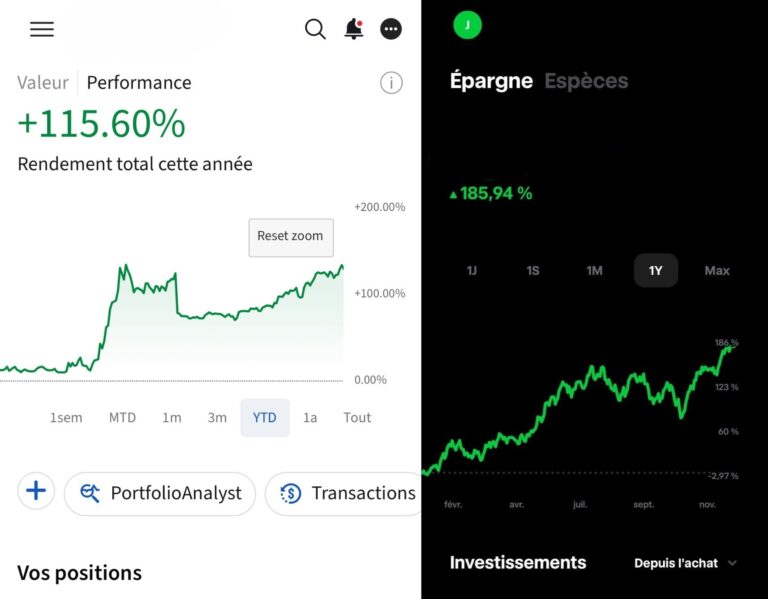Open notifications bell icon

tap(354, 29)
